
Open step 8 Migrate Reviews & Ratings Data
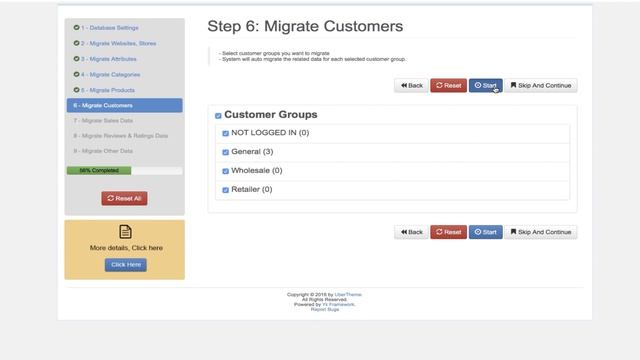(x=121, y=136)
